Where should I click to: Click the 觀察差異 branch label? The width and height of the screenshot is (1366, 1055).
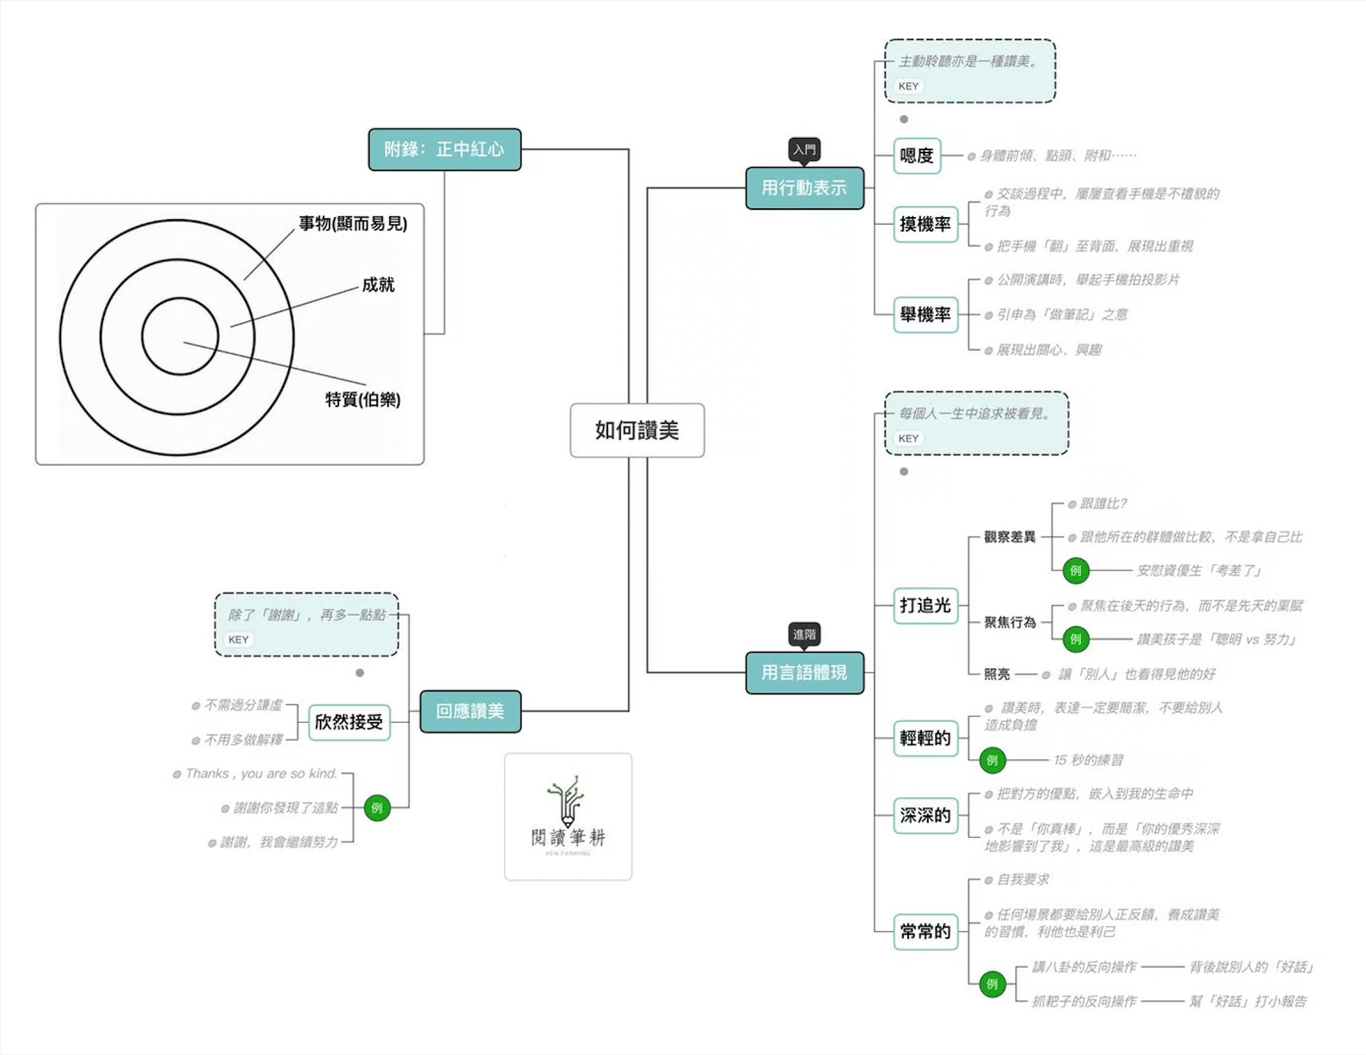1009,537
